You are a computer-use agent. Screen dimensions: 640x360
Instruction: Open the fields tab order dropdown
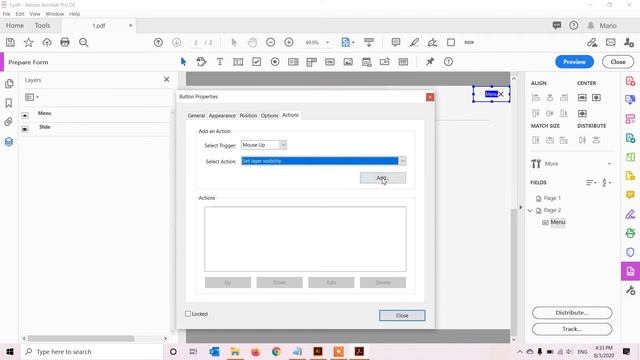pos(606,182)
